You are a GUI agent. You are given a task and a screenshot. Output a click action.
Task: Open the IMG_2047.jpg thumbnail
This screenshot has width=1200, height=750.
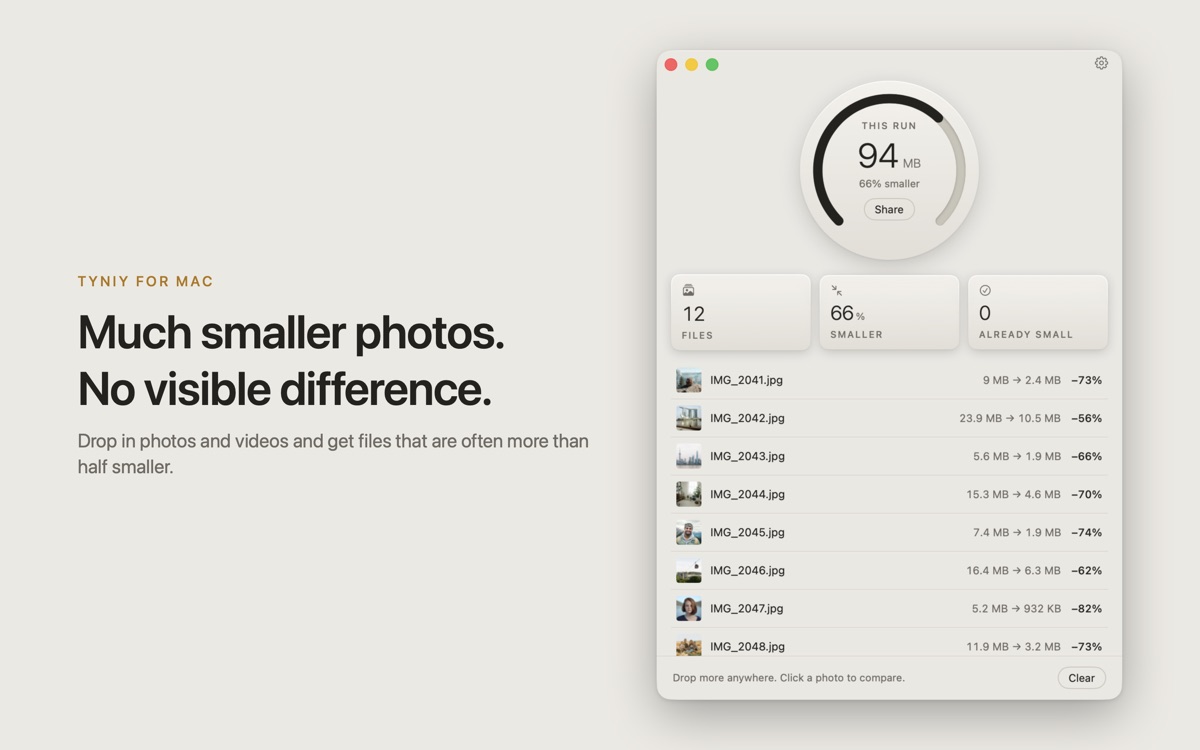[688, 608]
